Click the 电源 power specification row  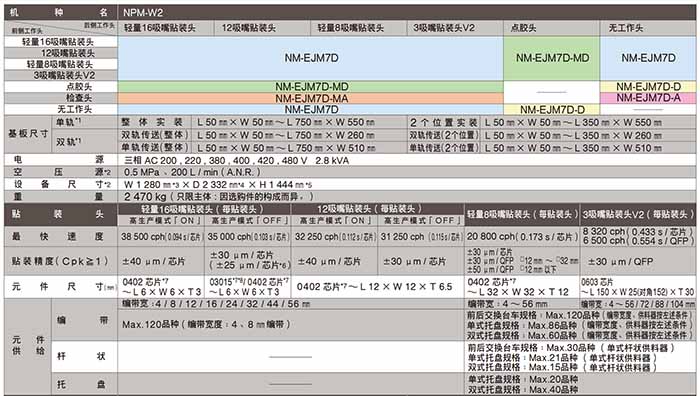click(350, 160)
